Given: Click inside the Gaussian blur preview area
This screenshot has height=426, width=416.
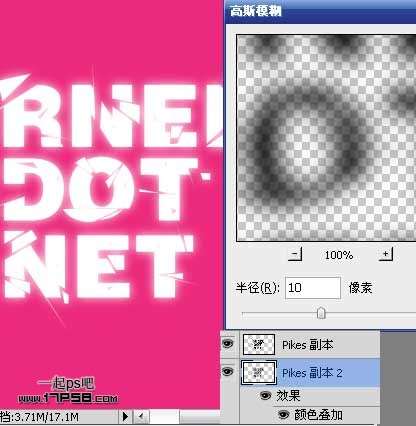Looking at the screenshot, I should click(326, 138).
